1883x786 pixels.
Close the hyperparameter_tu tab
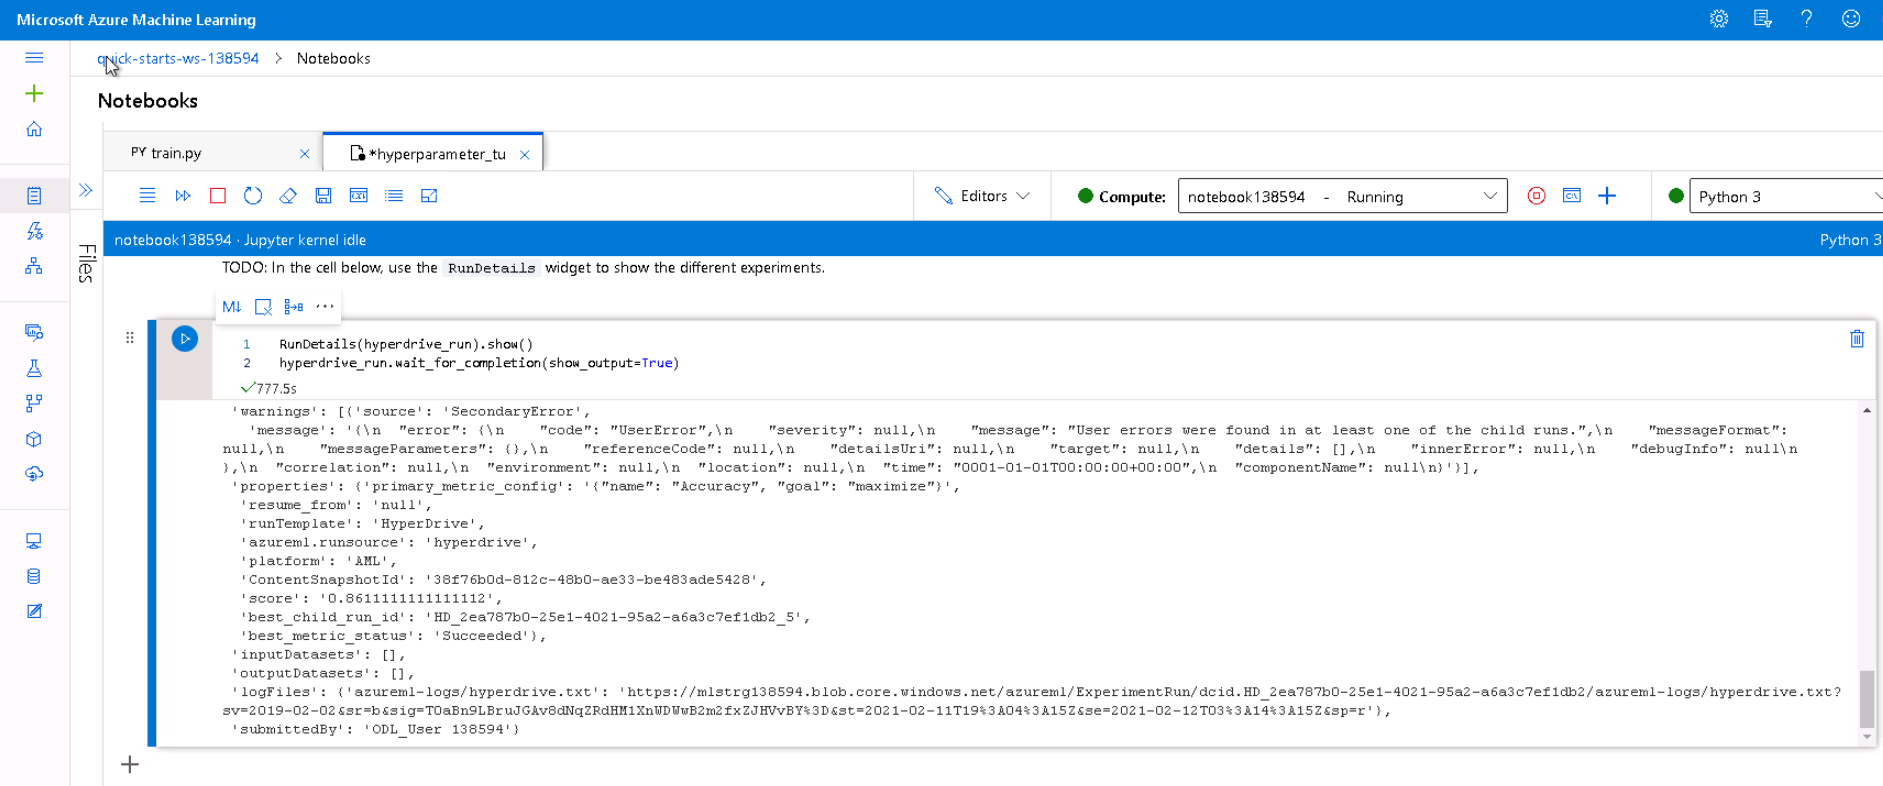[x=525, y=154]
